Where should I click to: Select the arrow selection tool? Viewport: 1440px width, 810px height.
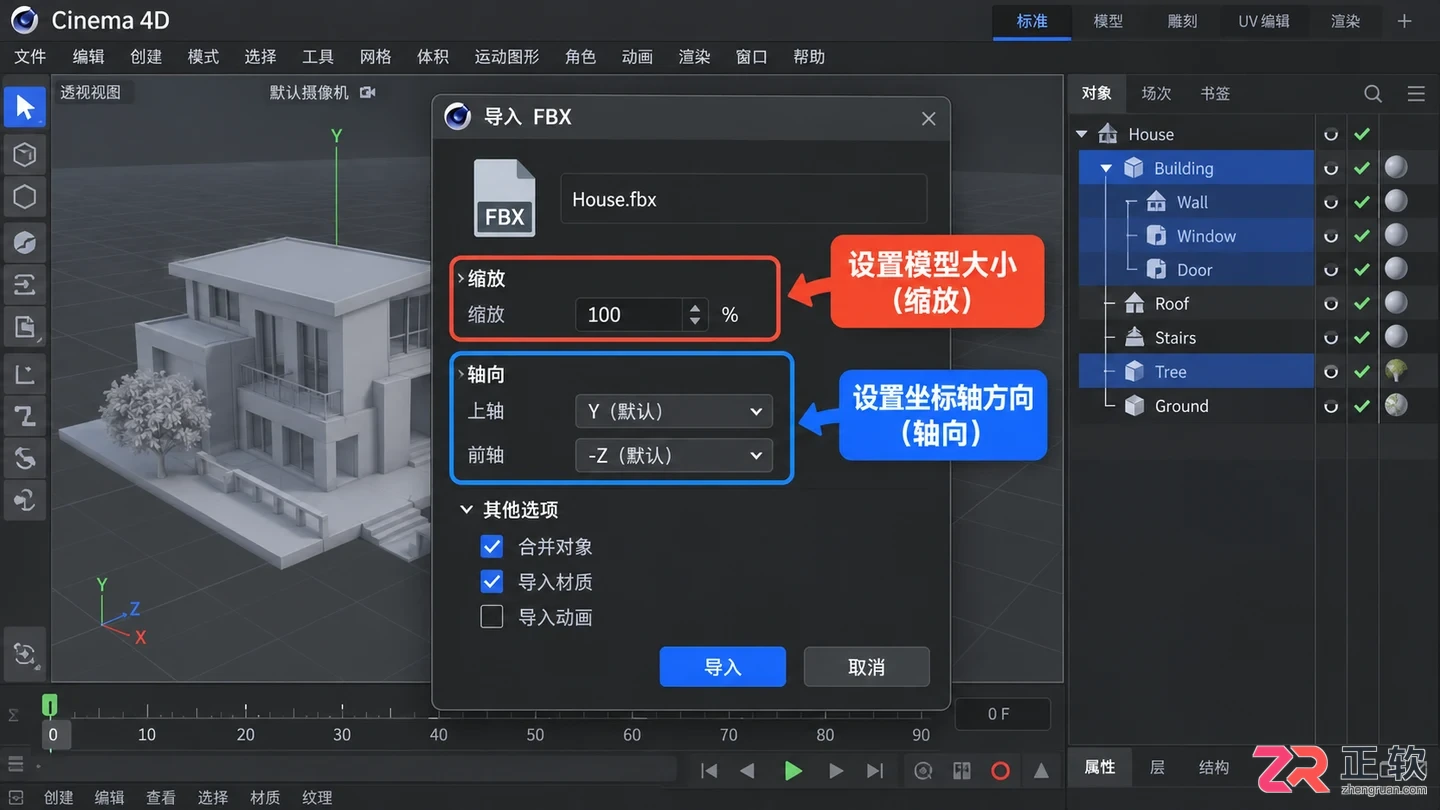click(x=25, y=107)
